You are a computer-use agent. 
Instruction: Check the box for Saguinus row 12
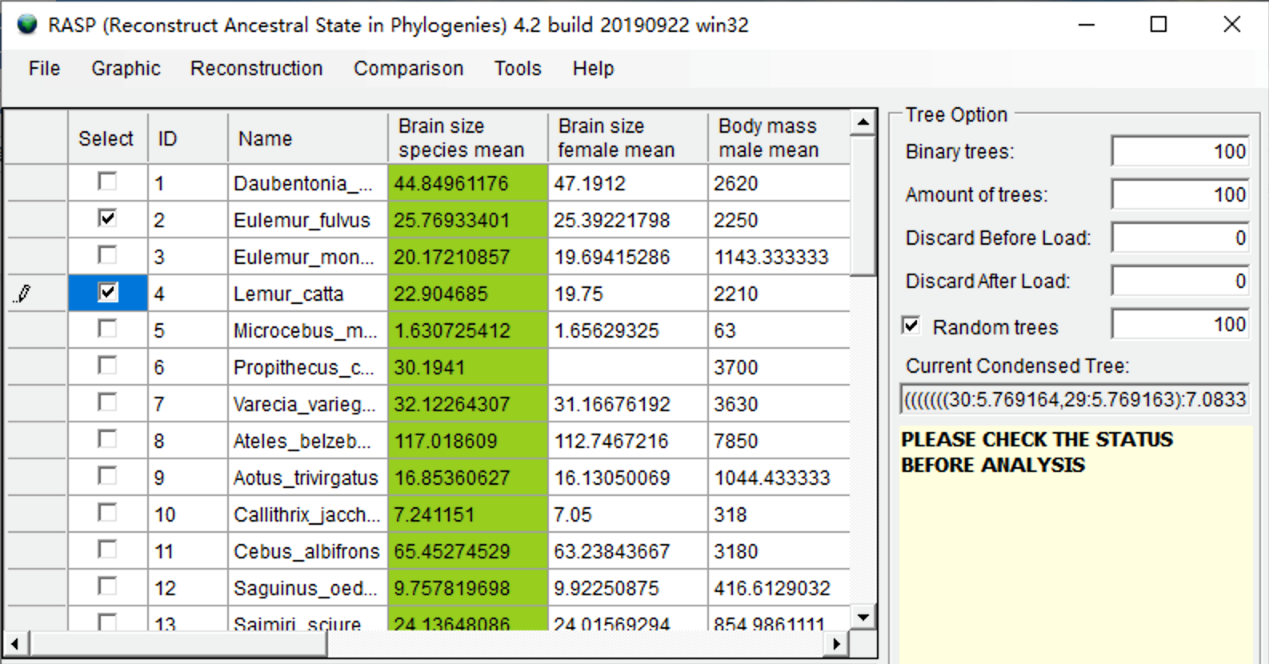tap(107, 585)
